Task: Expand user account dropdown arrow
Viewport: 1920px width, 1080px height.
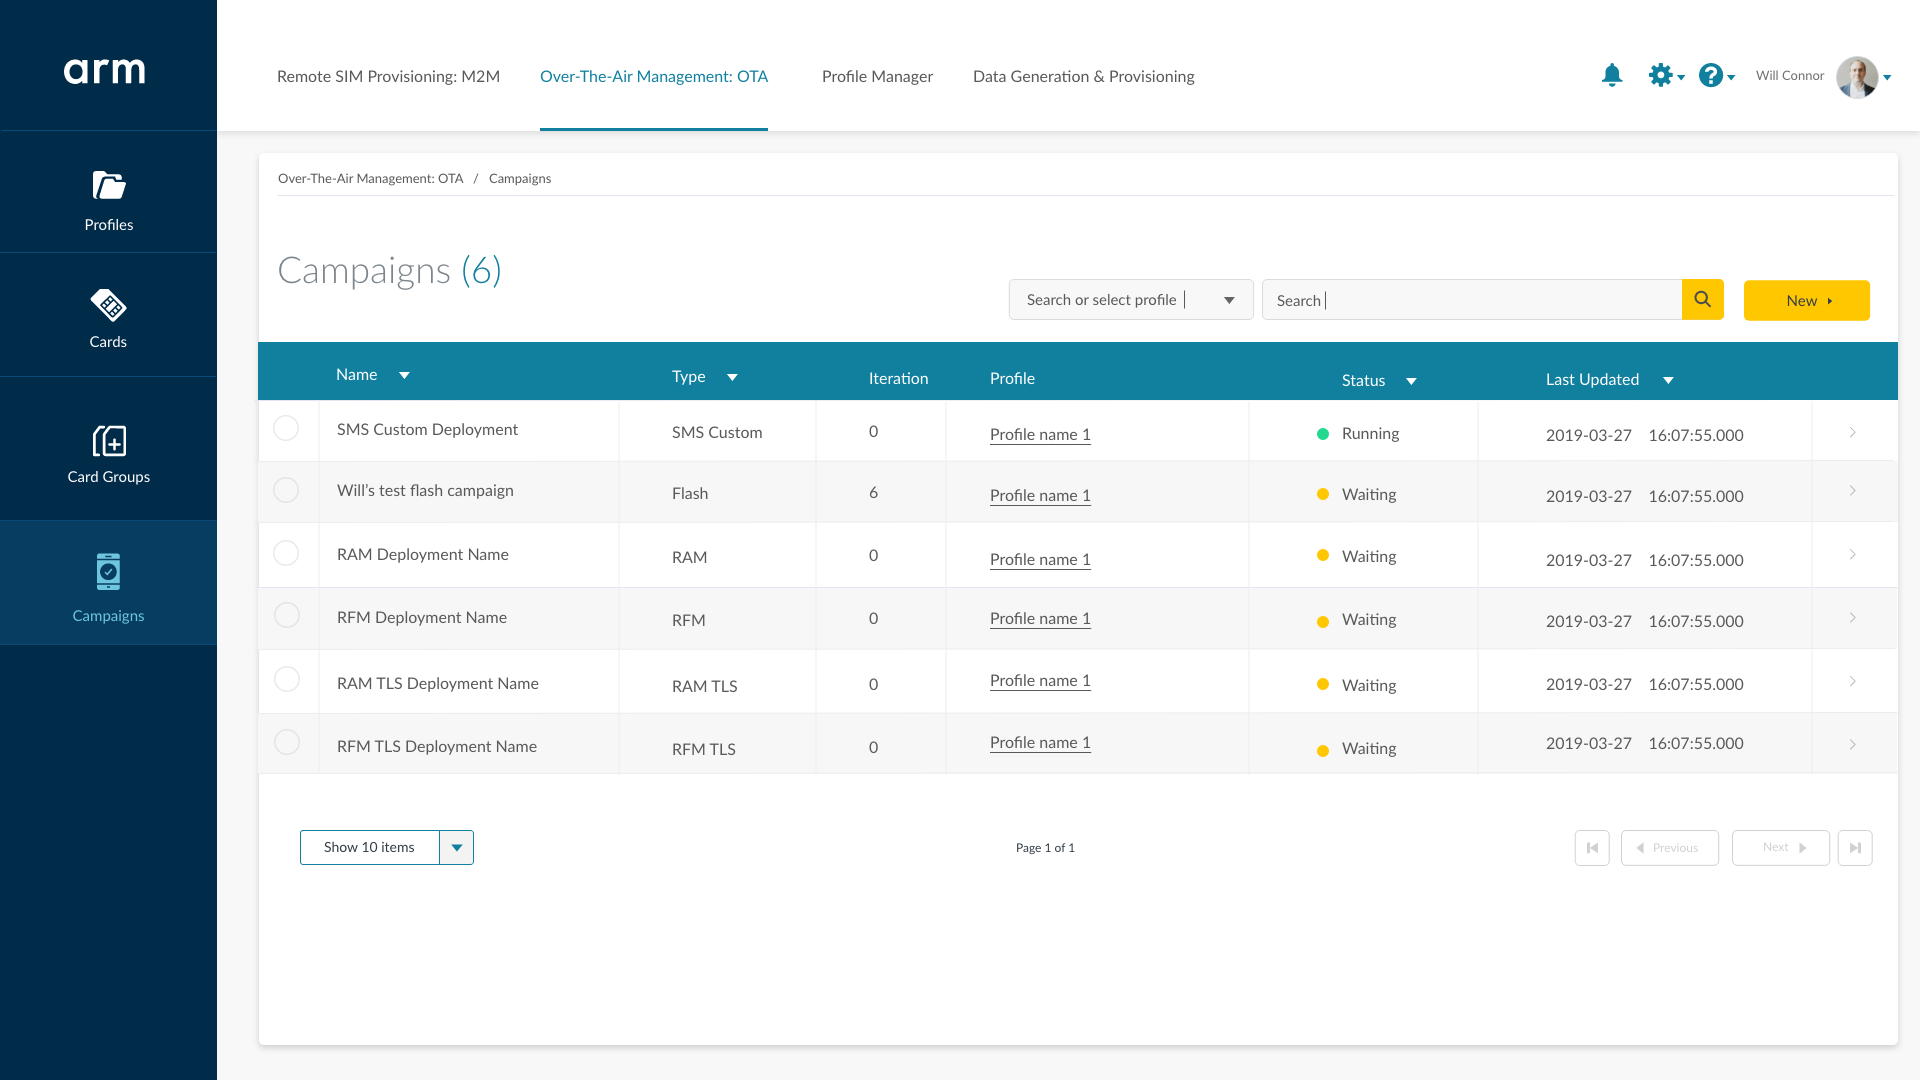Action: (1887, 78)
